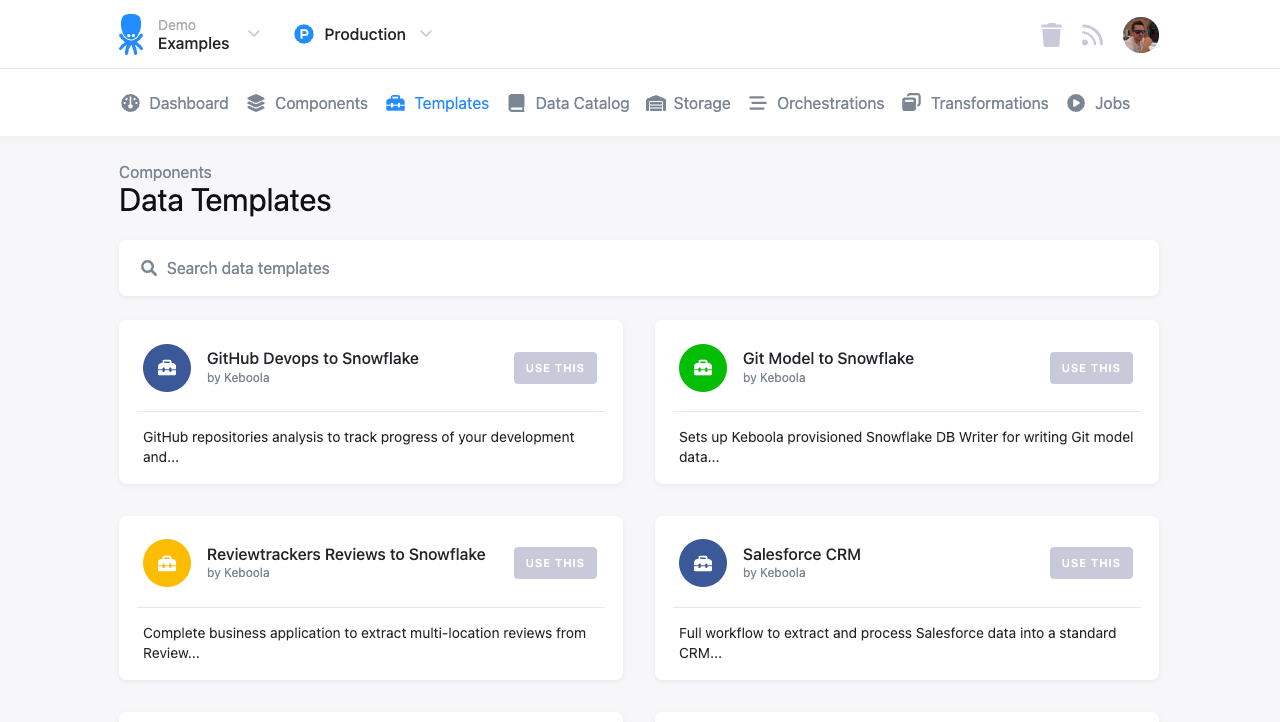The image size is (1280, 722).
Task: Click the Components breadcrumb link
Action: coord(165,172)
